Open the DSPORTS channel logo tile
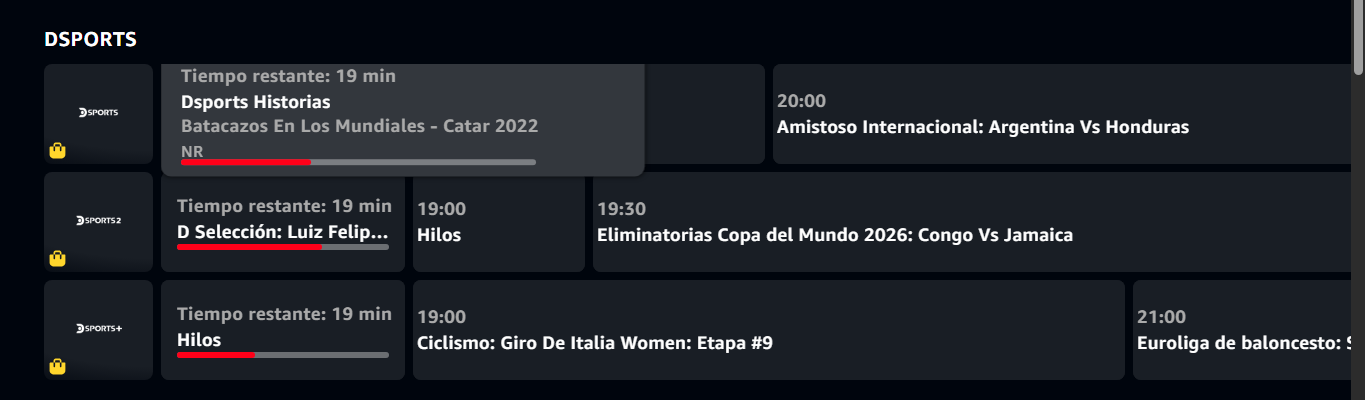Screen dimensions: 1365x400 [99, 114]
